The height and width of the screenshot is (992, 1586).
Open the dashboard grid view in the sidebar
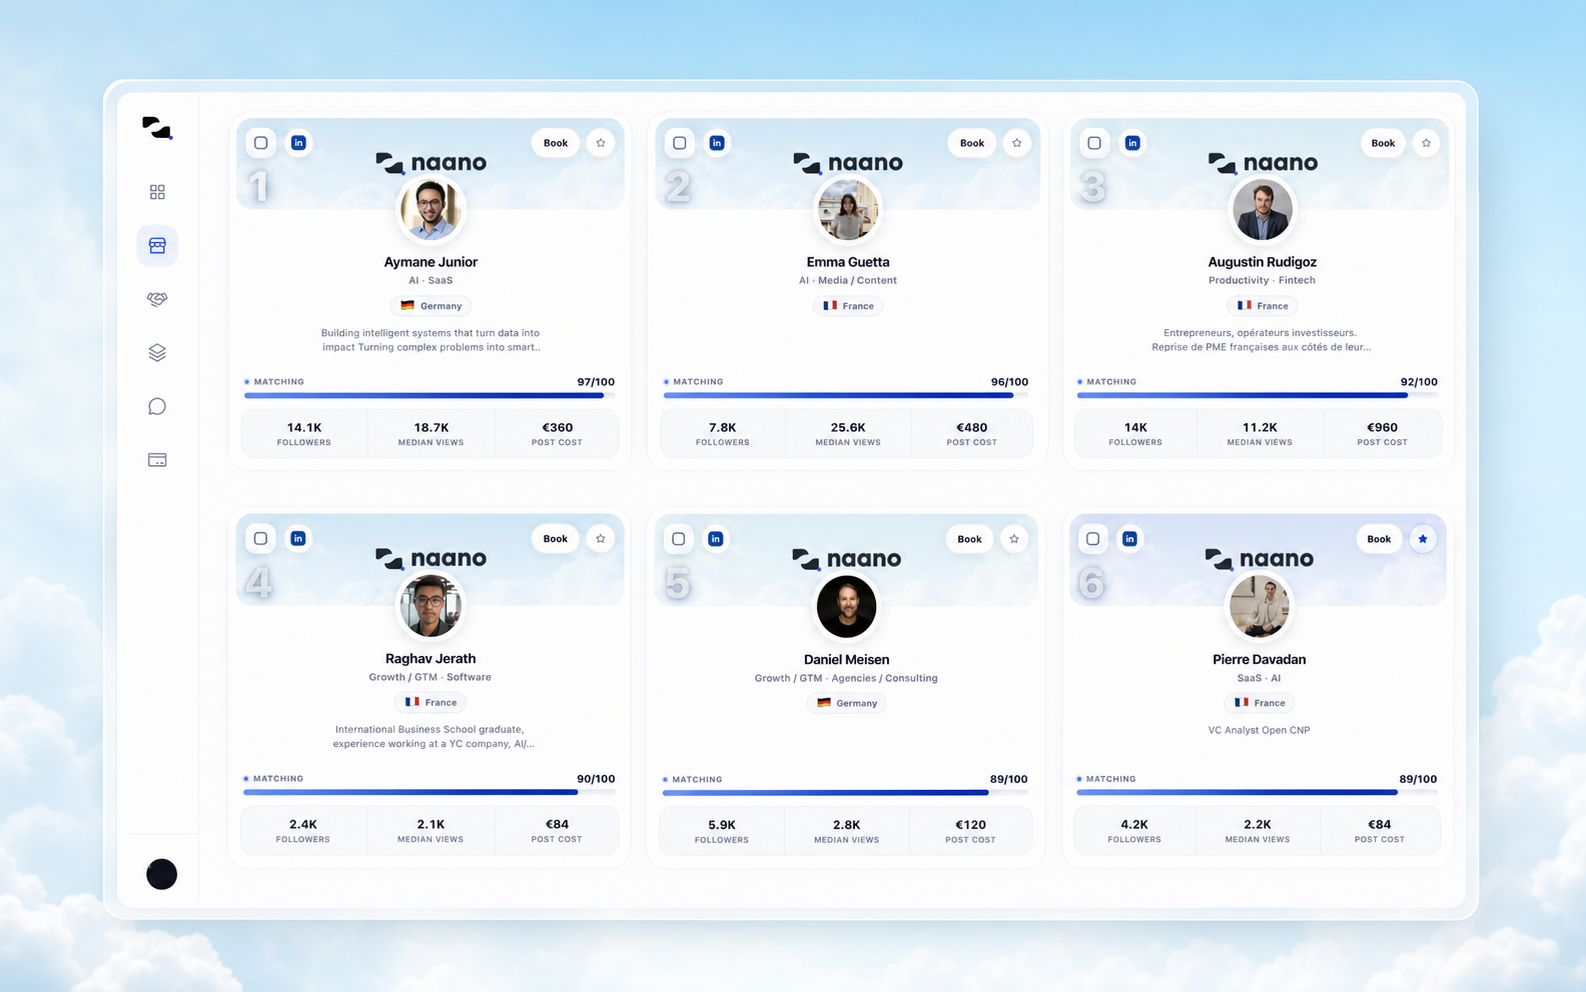[157, 192]
